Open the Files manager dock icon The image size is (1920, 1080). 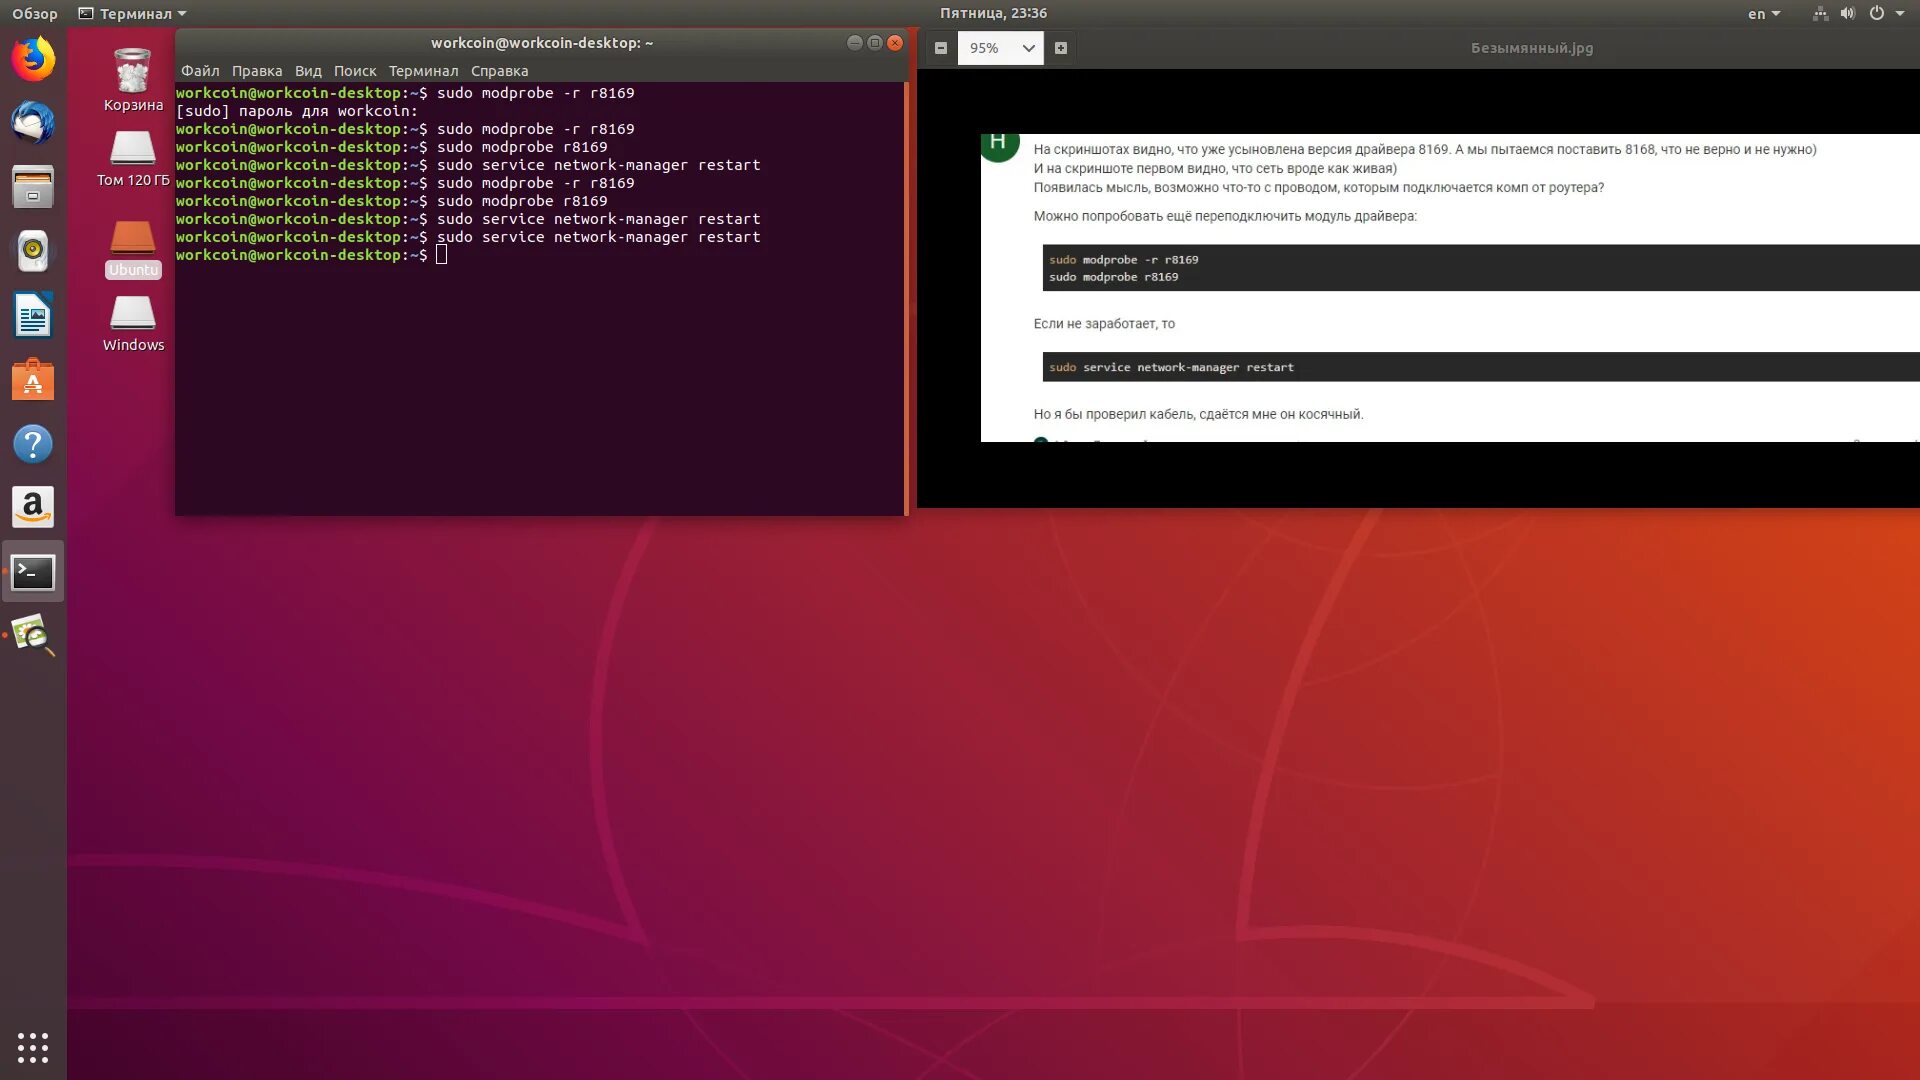tap(33, 187)
